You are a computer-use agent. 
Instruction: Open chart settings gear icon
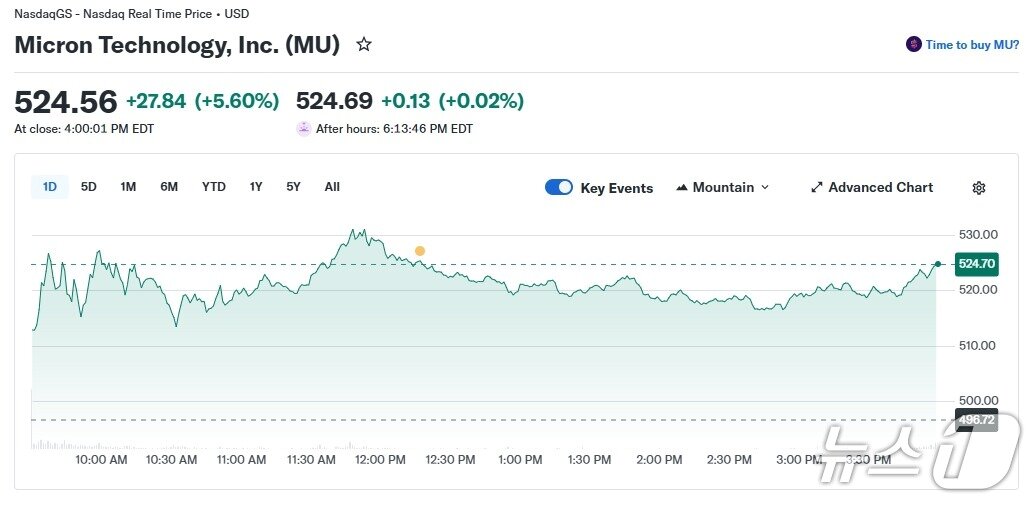point(979,188)
